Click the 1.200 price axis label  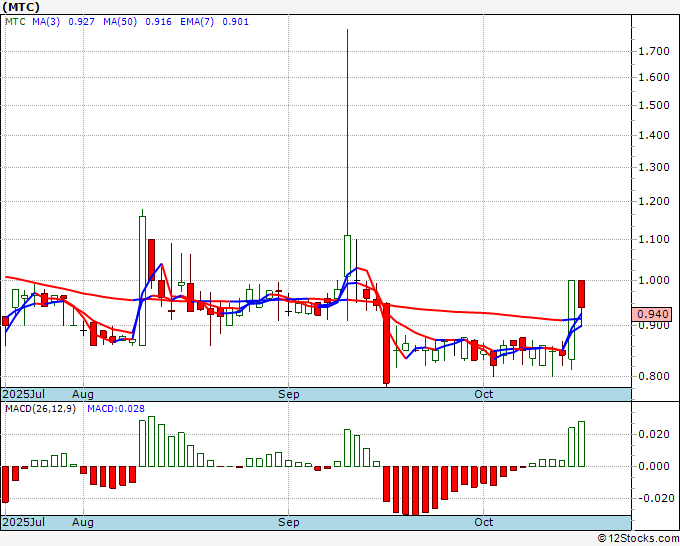(x=654, y=202)
